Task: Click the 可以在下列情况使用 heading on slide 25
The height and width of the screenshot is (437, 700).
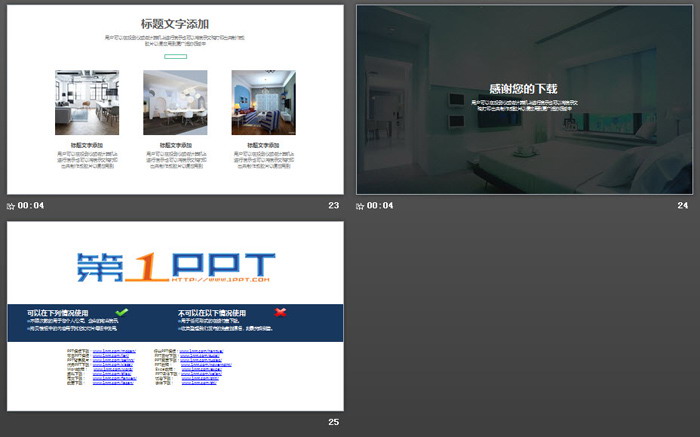Action: [x=58, y=313]
